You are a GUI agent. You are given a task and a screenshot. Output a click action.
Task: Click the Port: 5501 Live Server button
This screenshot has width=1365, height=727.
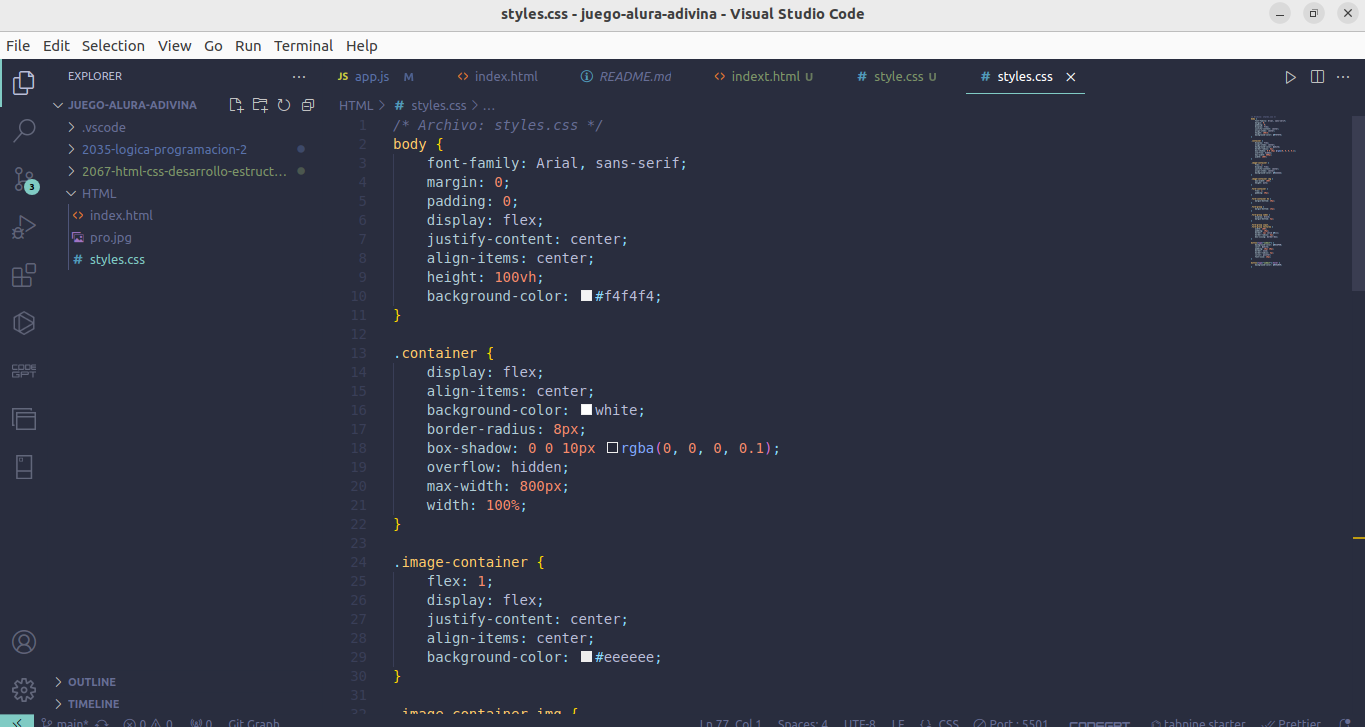coord(1013,723)
